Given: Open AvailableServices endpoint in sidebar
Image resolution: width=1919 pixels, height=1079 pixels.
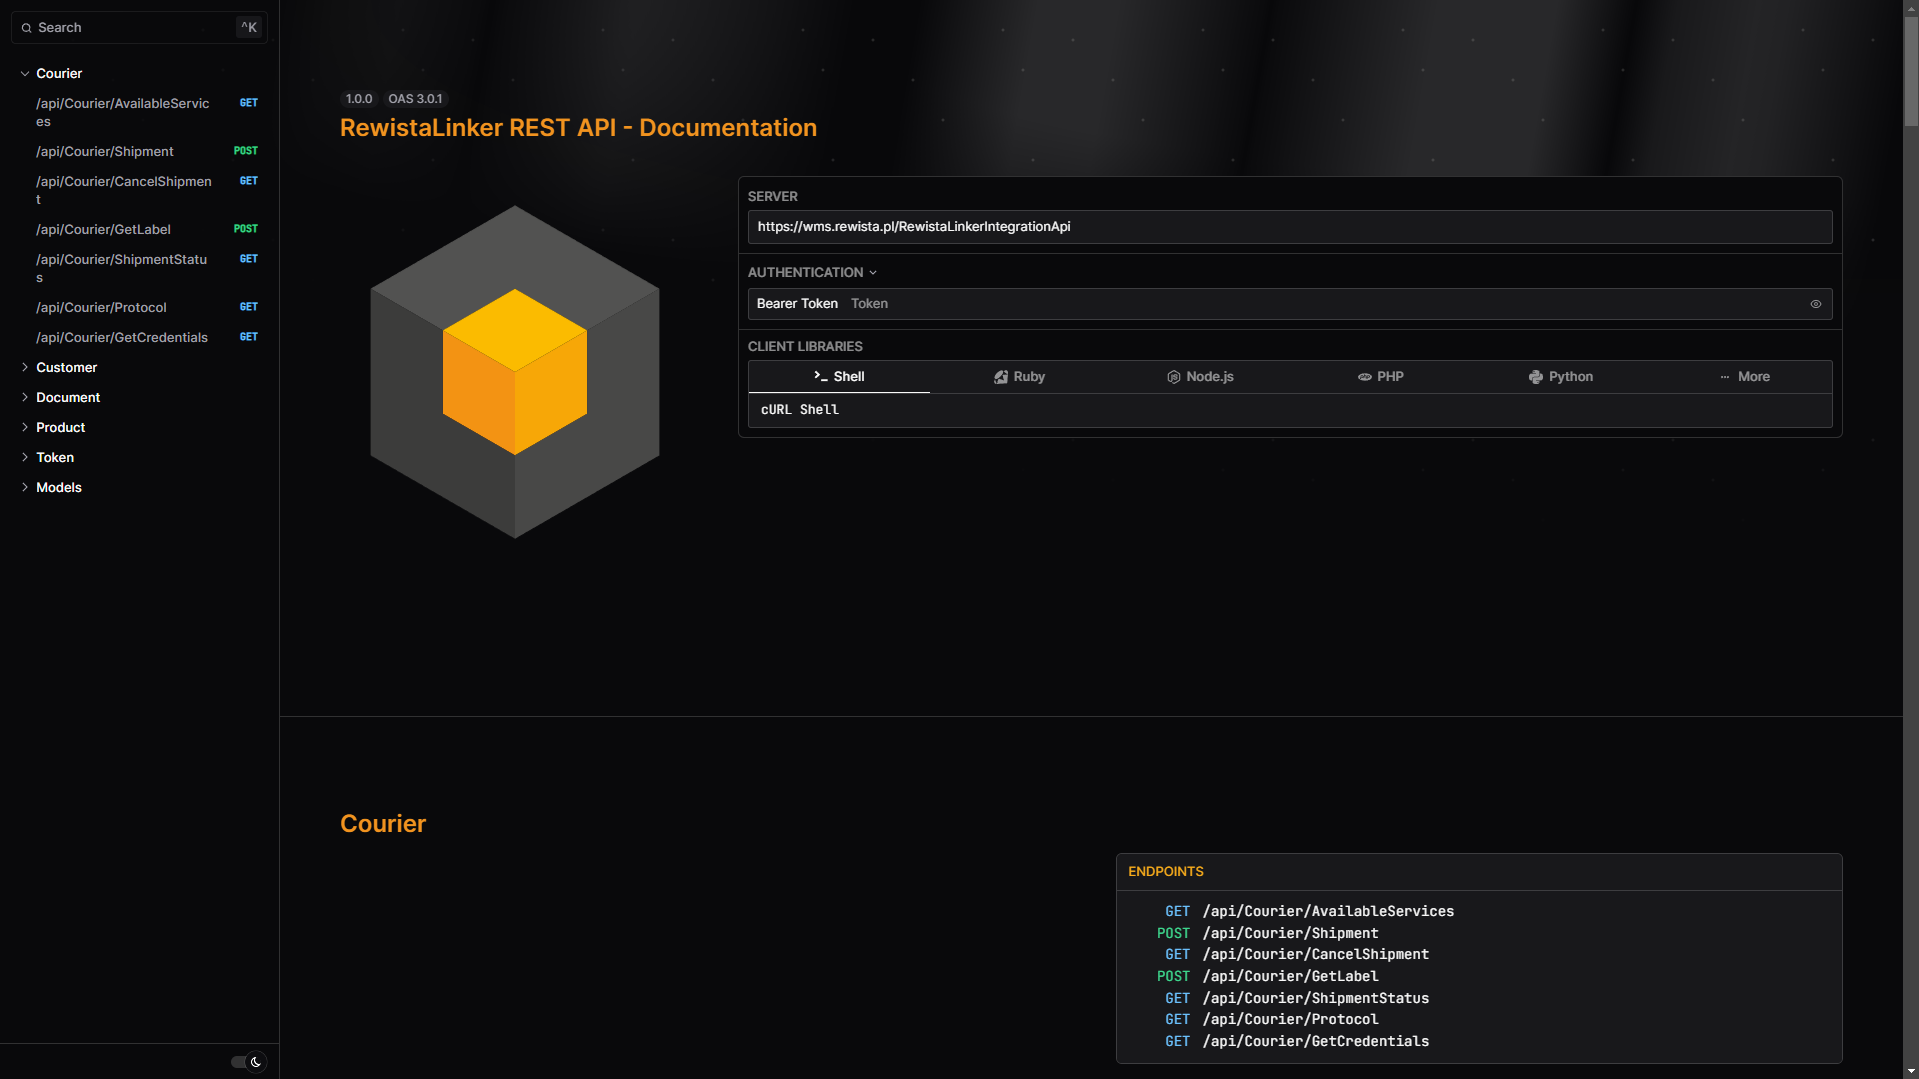Looking at the screenshot, I should pos(140,112).
